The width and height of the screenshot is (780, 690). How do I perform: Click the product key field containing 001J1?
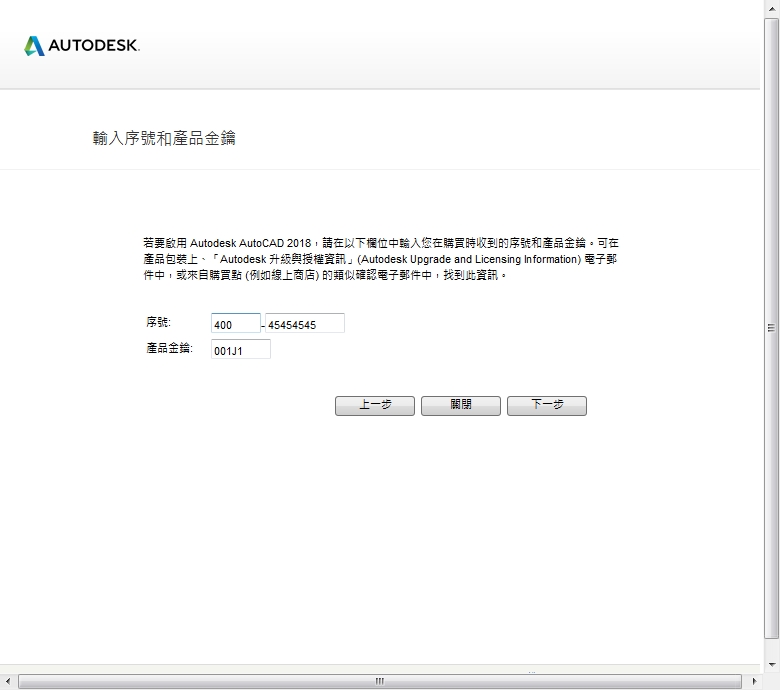241,349
